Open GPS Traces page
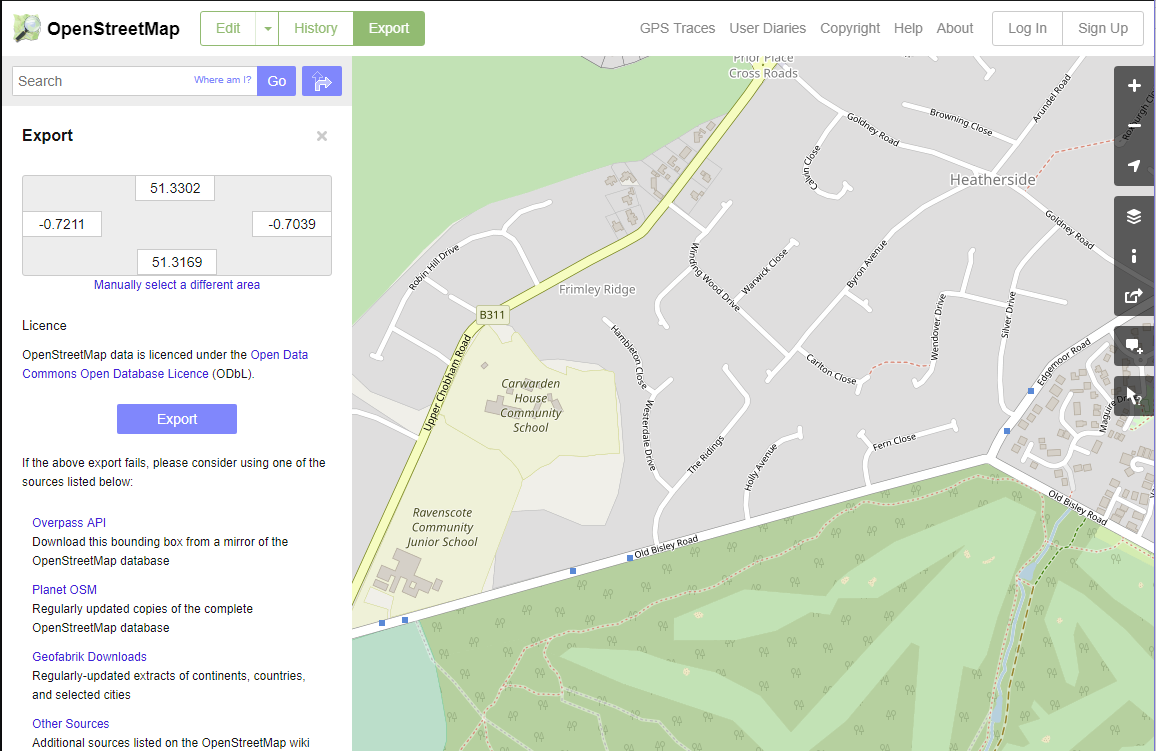Image resolution: width=1156 pixels, height=751 pixels. [x=677, y=28]
